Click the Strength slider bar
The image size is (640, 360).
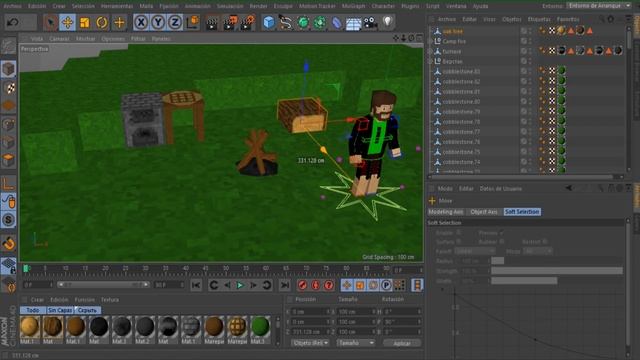pyautogui.click(x=557, y=271)
